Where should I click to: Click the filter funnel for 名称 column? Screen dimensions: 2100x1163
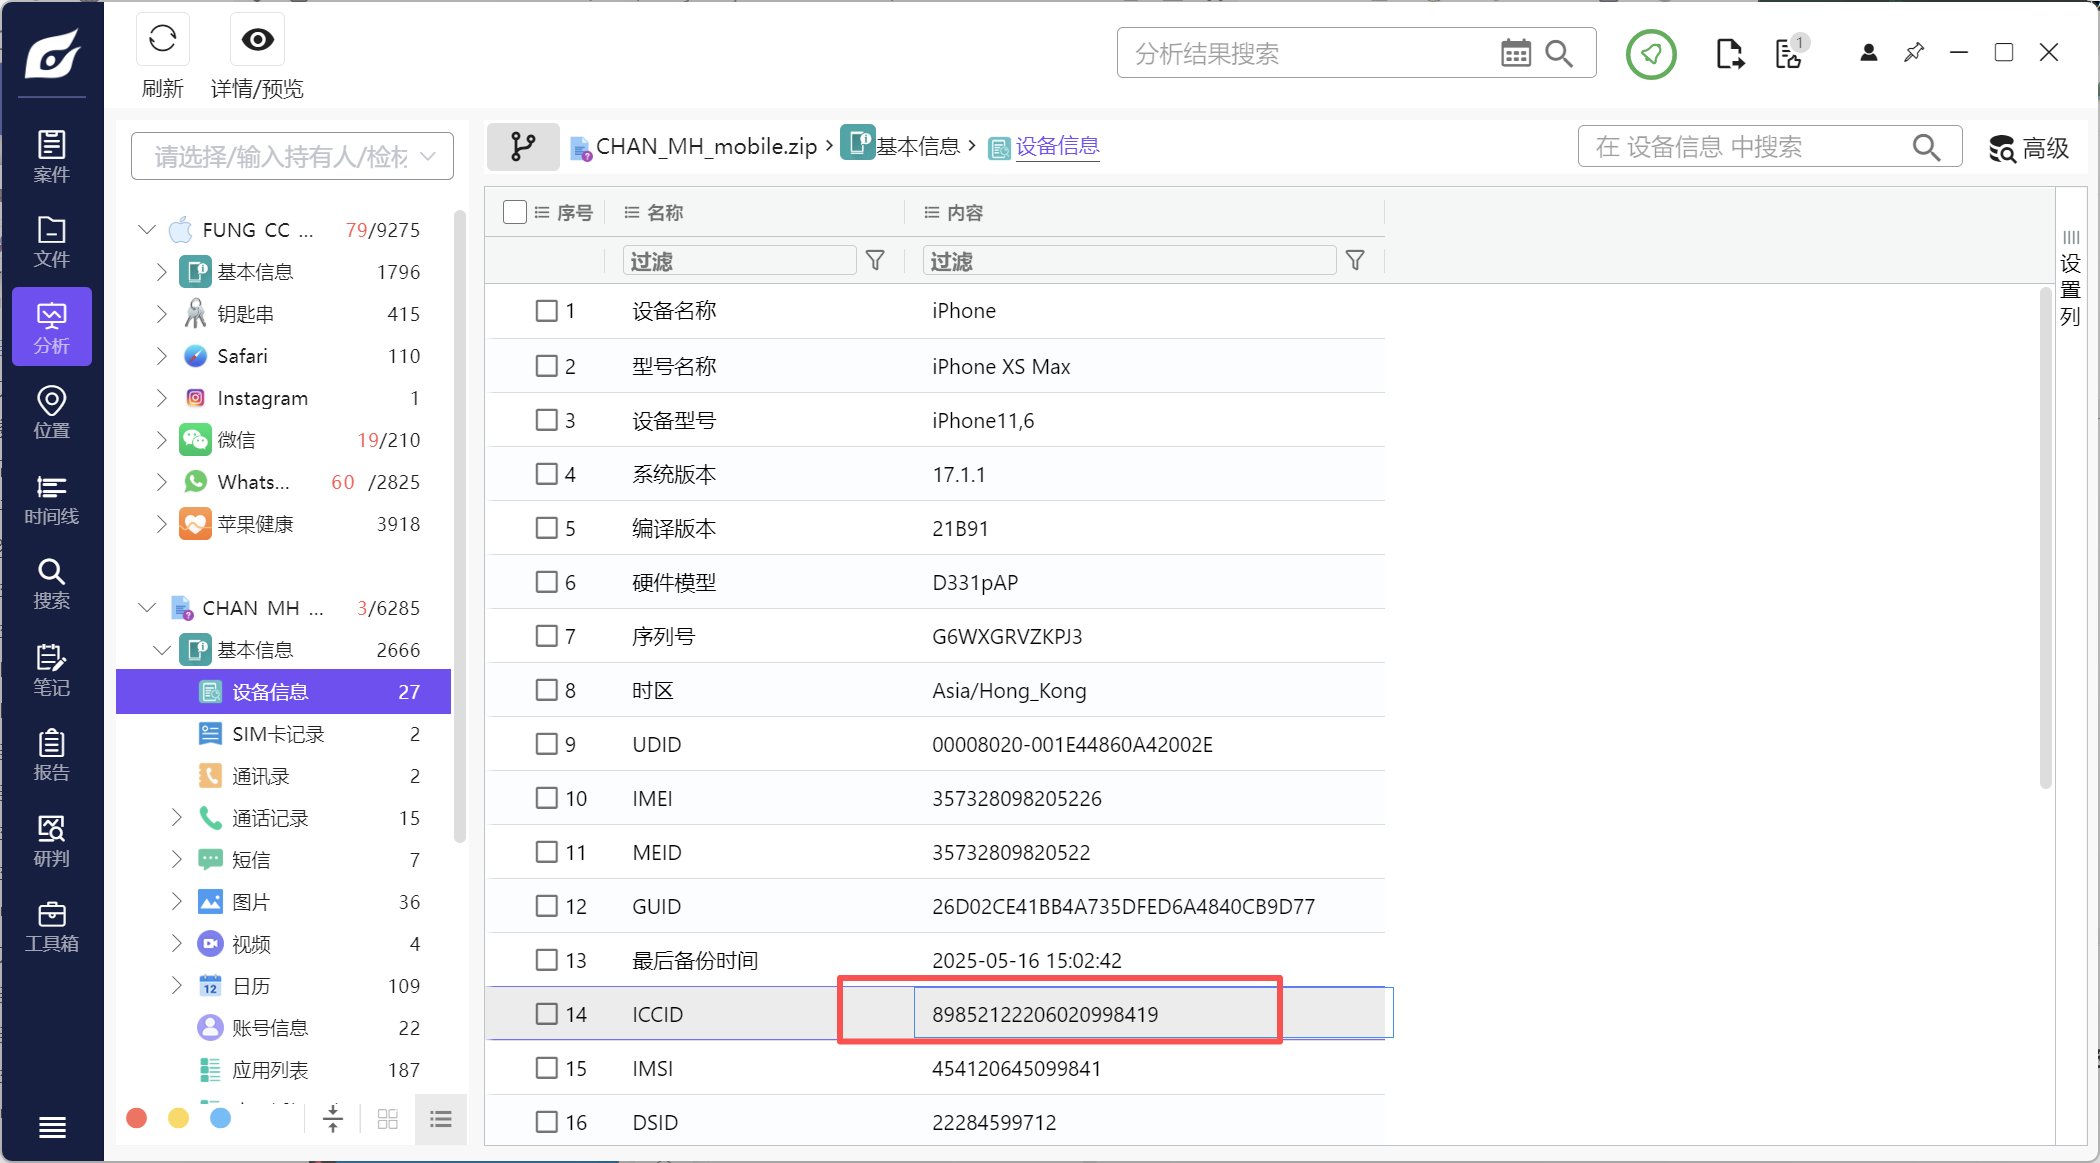(x=875, y=261)
